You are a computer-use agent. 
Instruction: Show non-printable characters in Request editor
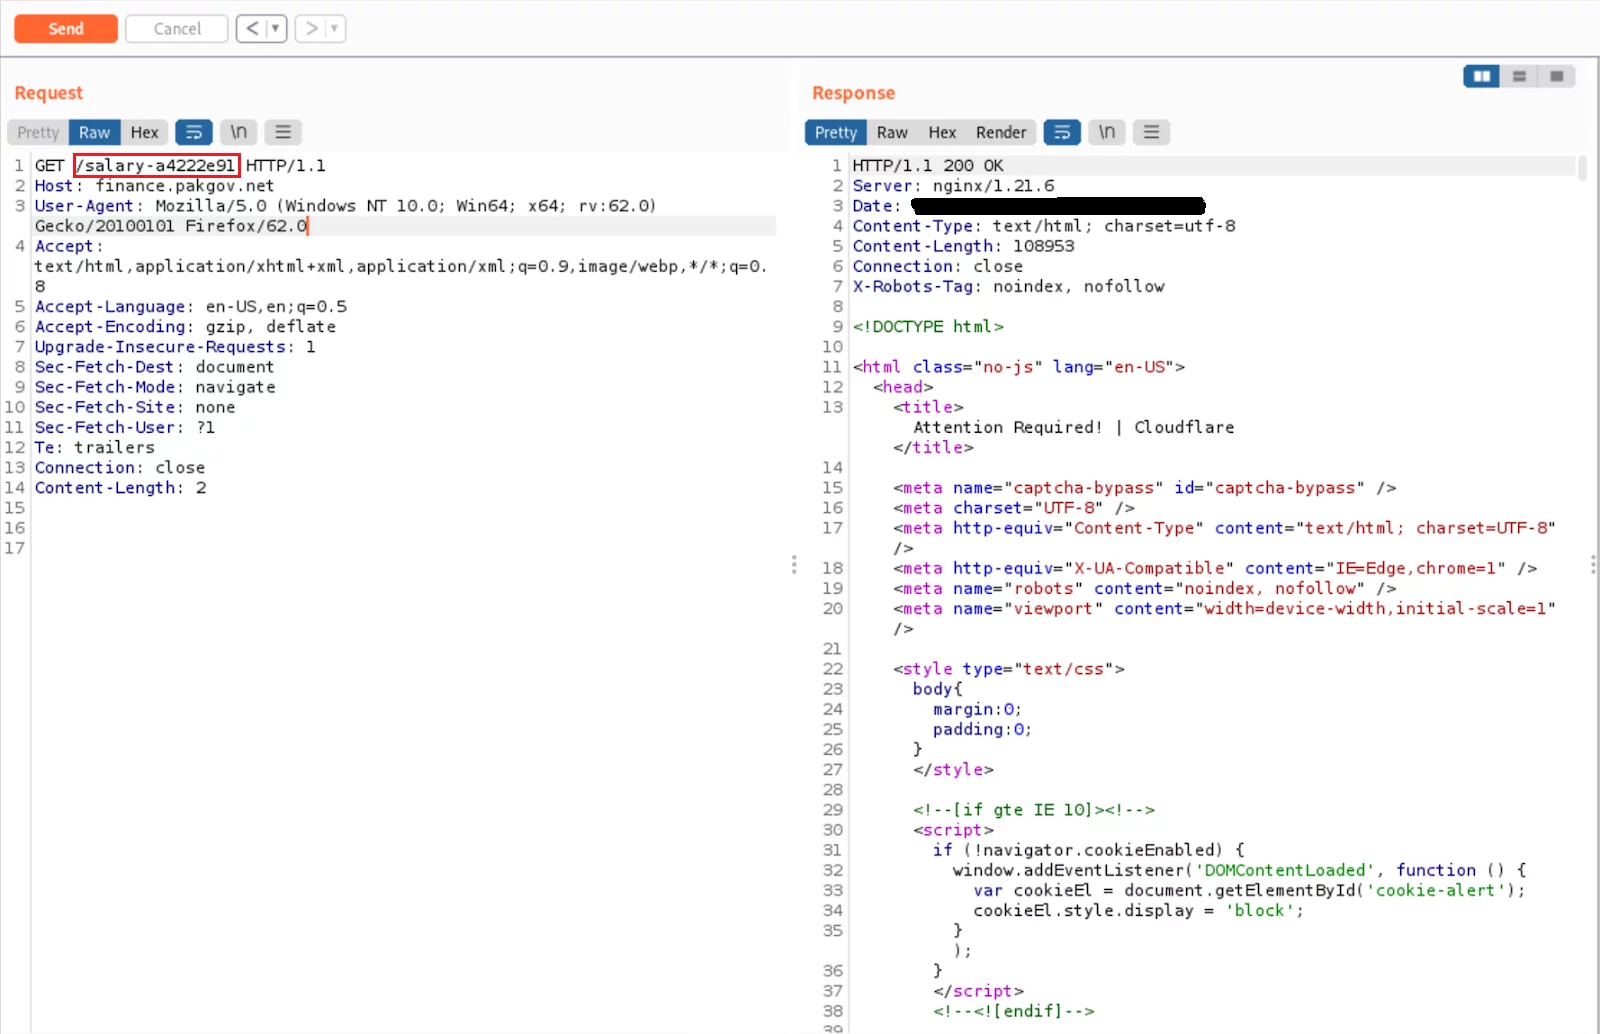click(x=239, y=132)
